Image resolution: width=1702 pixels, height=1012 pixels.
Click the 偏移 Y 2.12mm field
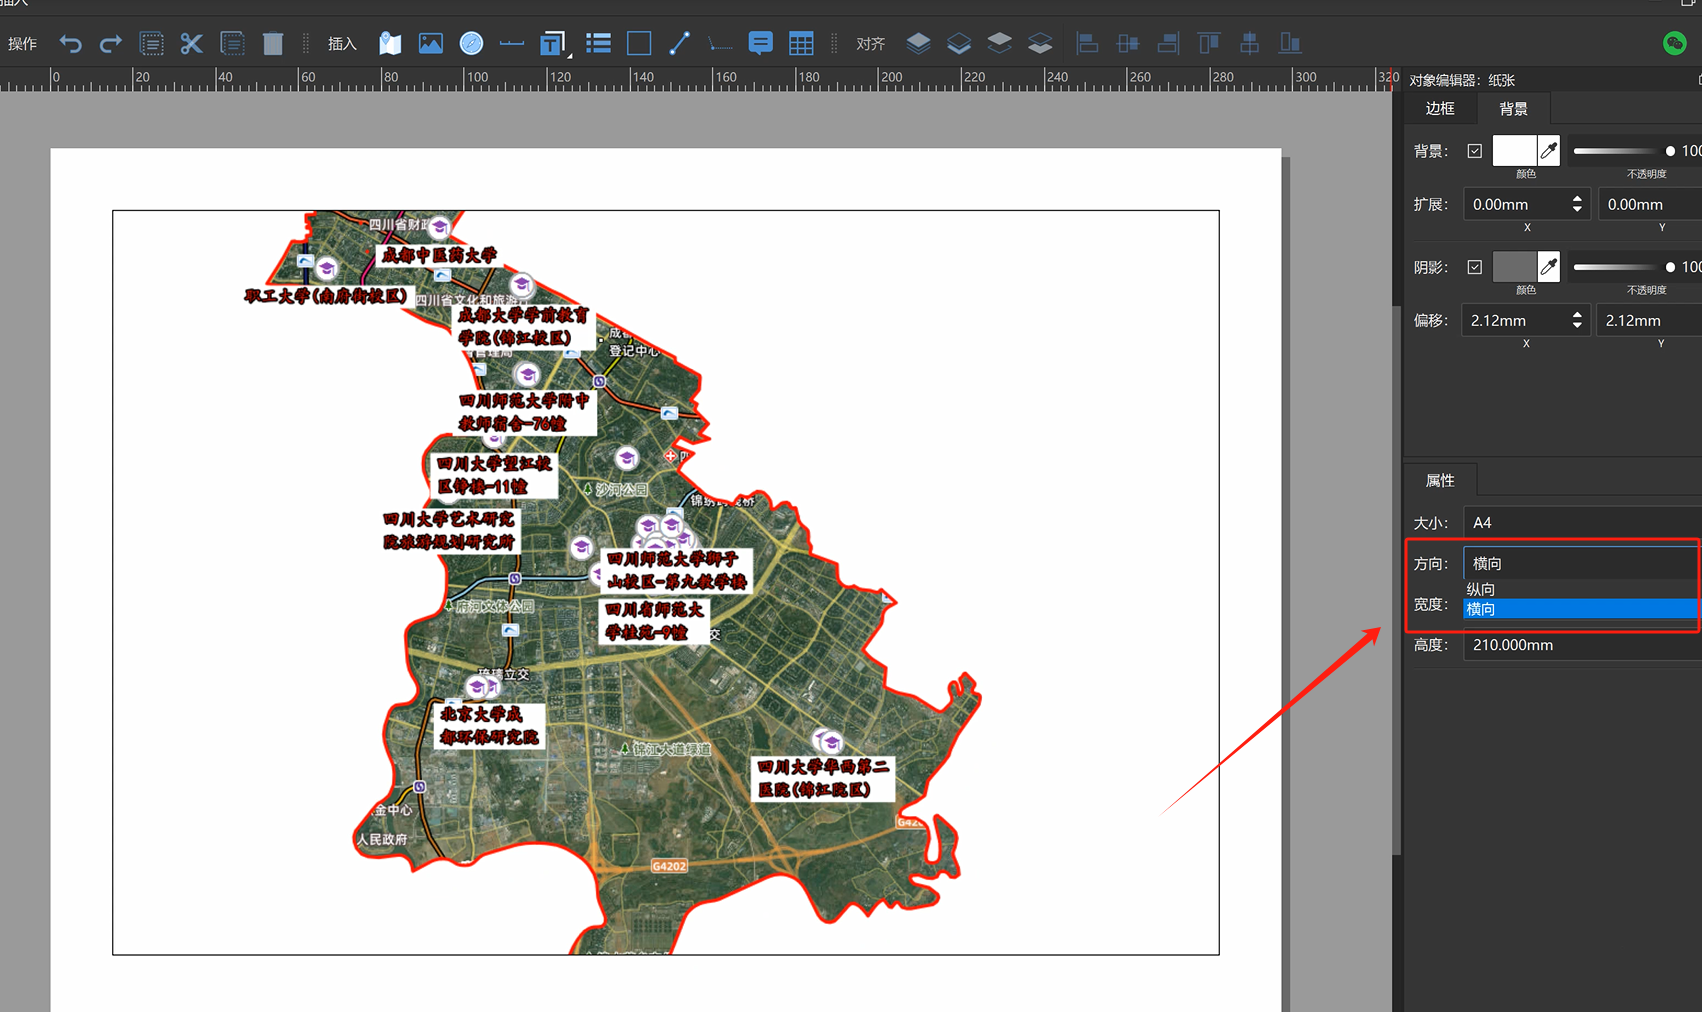(1649, 320)
